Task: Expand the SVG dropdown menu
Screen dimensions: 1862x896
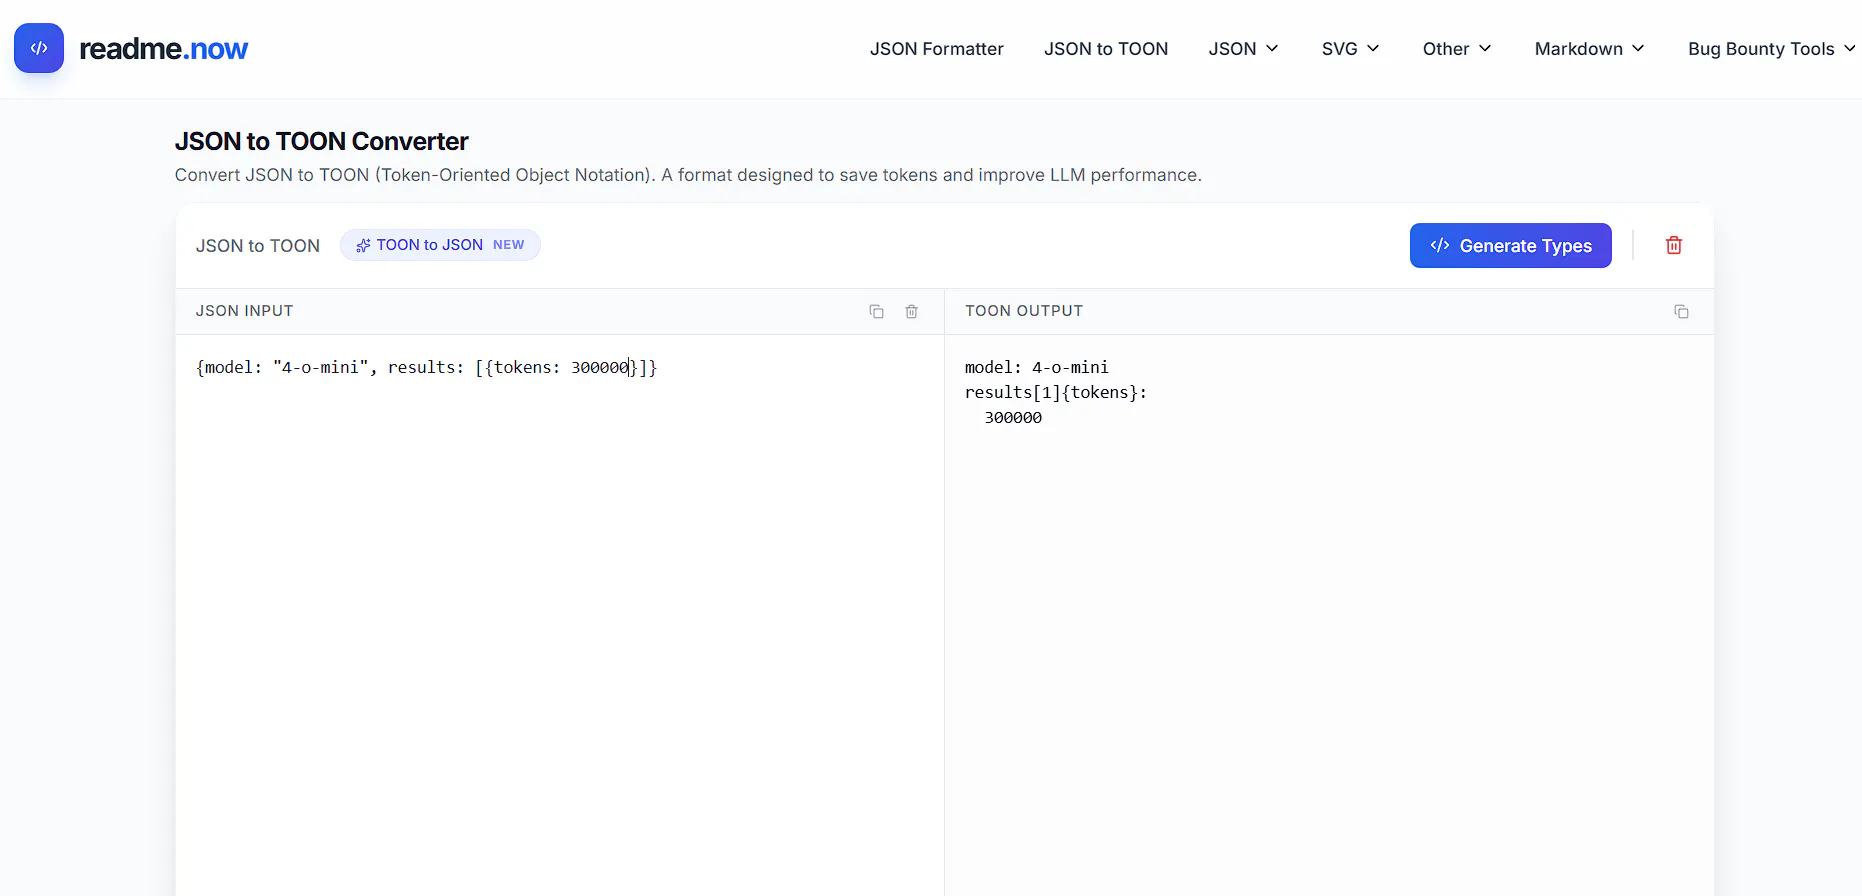Action: tap(1350, 49)
